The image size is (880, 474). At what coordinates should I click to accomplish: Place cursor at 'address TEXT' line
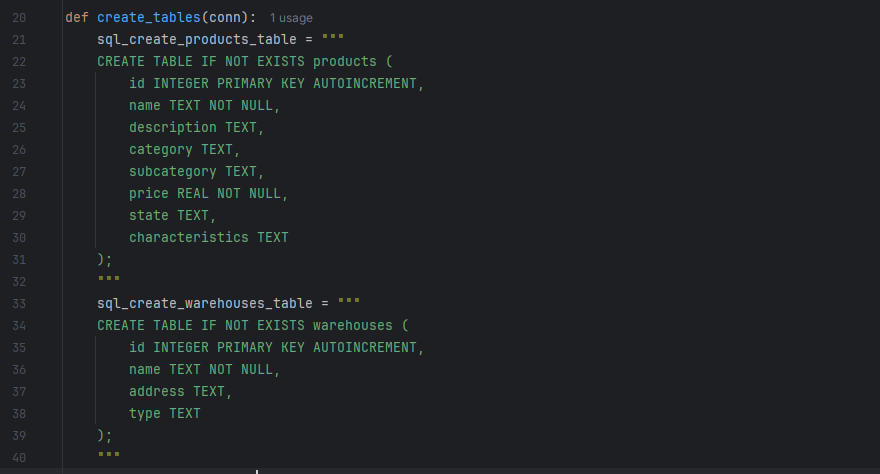181,392
